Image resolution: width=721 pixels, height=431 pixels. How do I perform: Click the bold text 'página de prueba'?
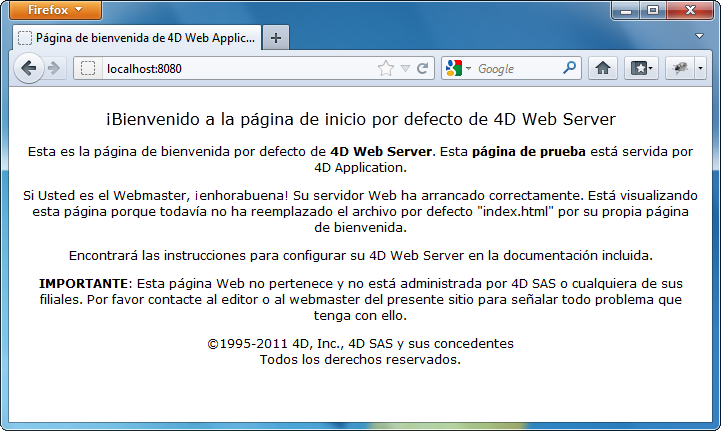click(x=529, y=152)
